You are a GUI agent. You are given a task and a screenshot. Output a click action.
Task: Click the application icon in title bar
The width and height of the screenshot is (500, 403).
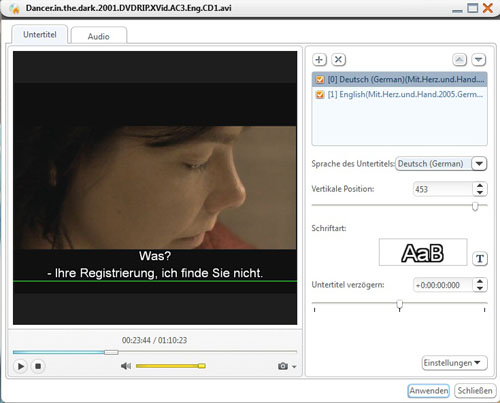[15, 9]
